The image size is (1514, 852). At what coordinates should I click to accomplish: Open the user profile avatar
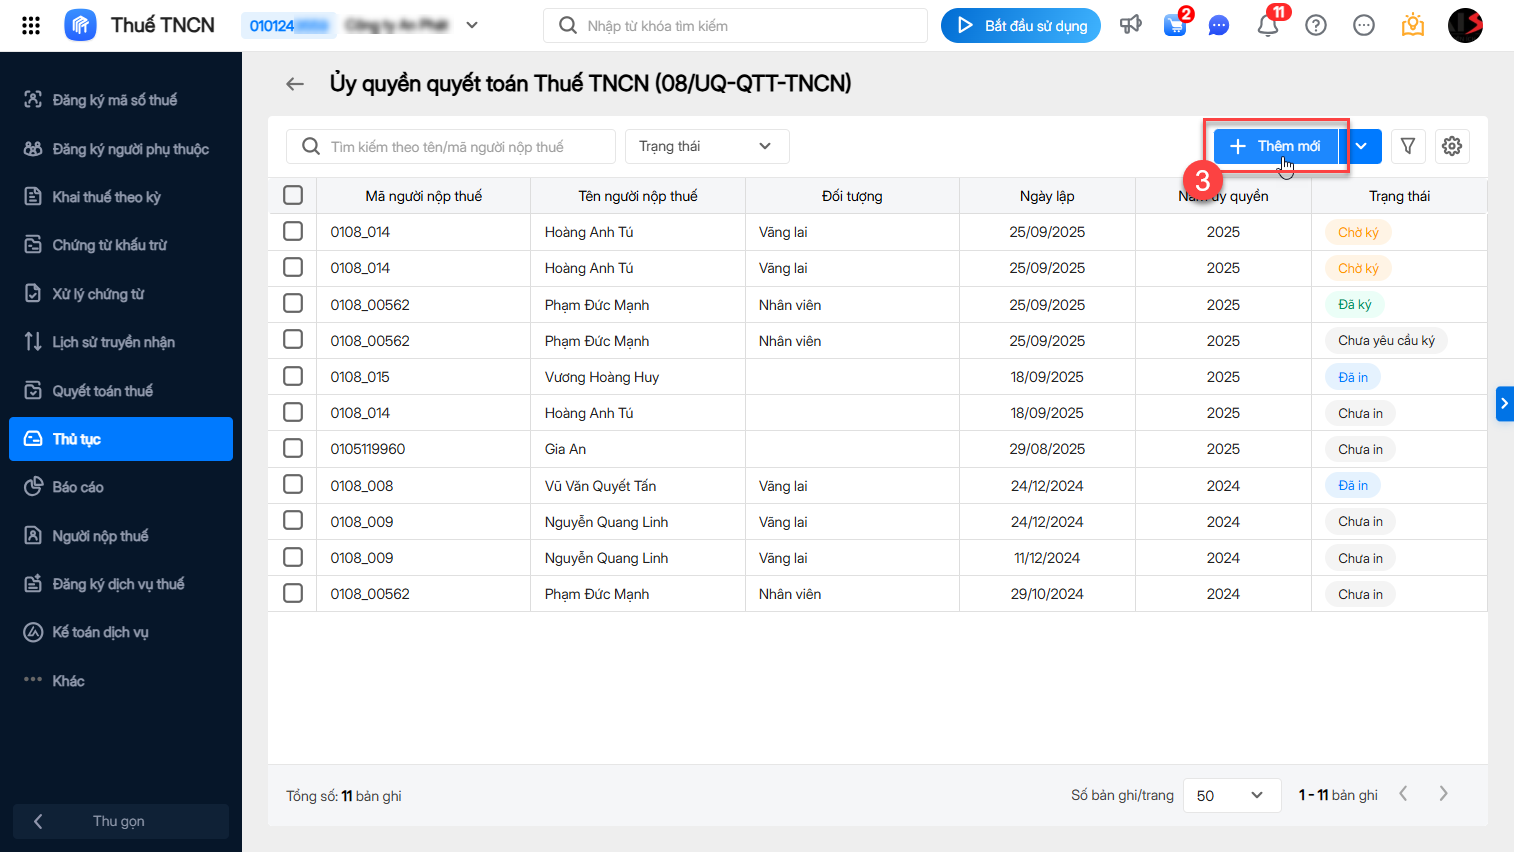[1465, 25]
